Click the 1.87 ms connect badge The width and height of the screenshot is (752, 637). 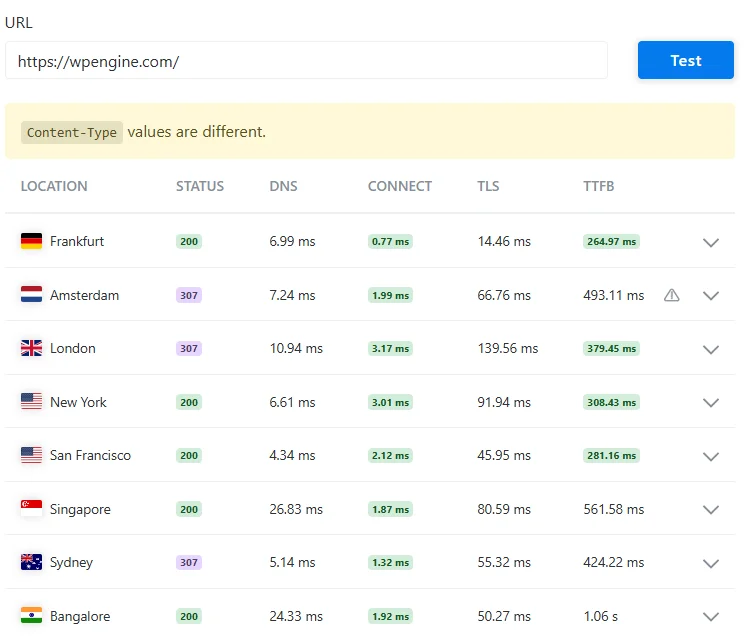tap(390, 509)
